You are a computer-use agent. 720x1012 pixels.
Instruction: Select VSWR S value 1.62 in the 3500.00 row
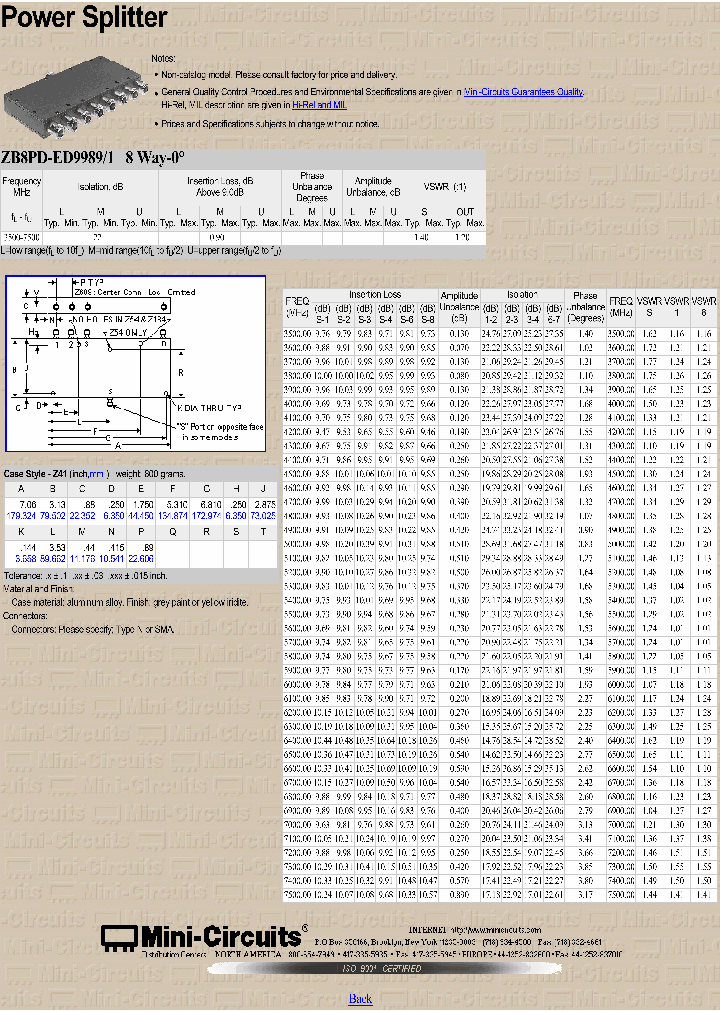click(x=650, y=334)
